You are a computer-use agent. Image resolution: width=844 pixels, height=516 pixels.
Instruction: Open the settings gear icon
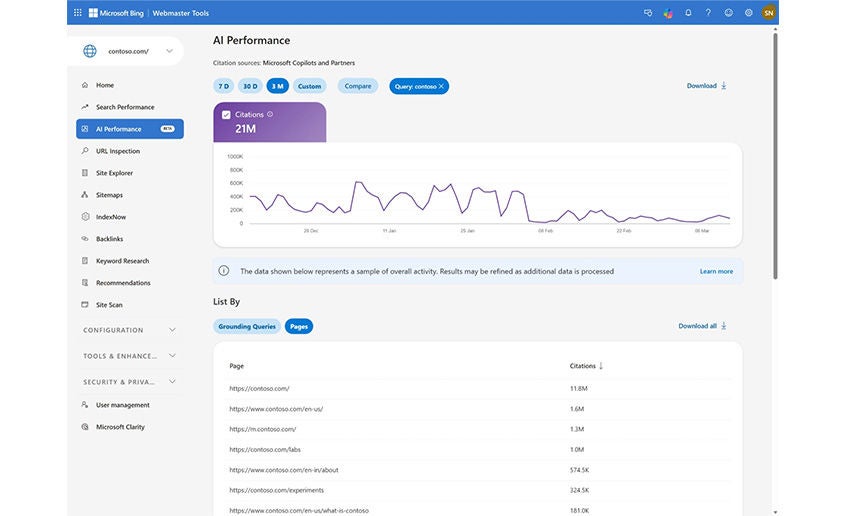click(x=748, y=13)
